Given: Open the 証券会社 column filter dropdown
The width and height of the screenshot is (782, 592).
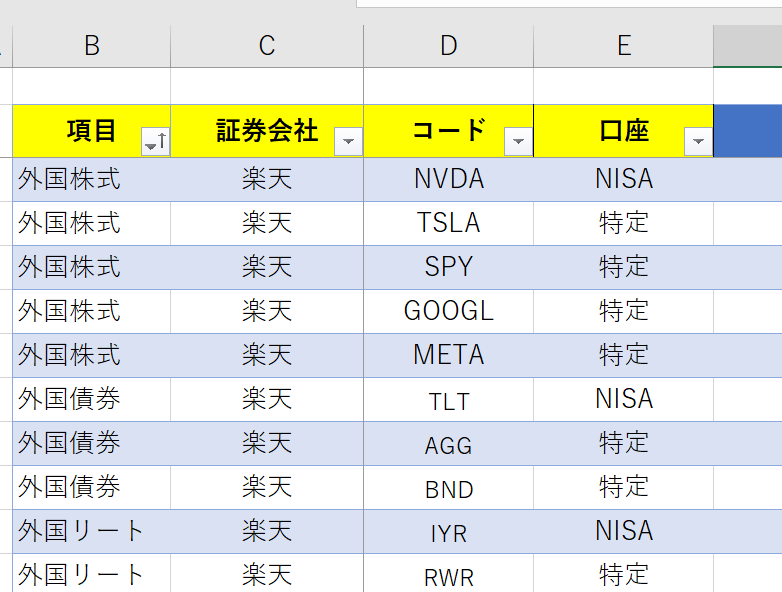Looking at the screenshot, I should (348, 142).
